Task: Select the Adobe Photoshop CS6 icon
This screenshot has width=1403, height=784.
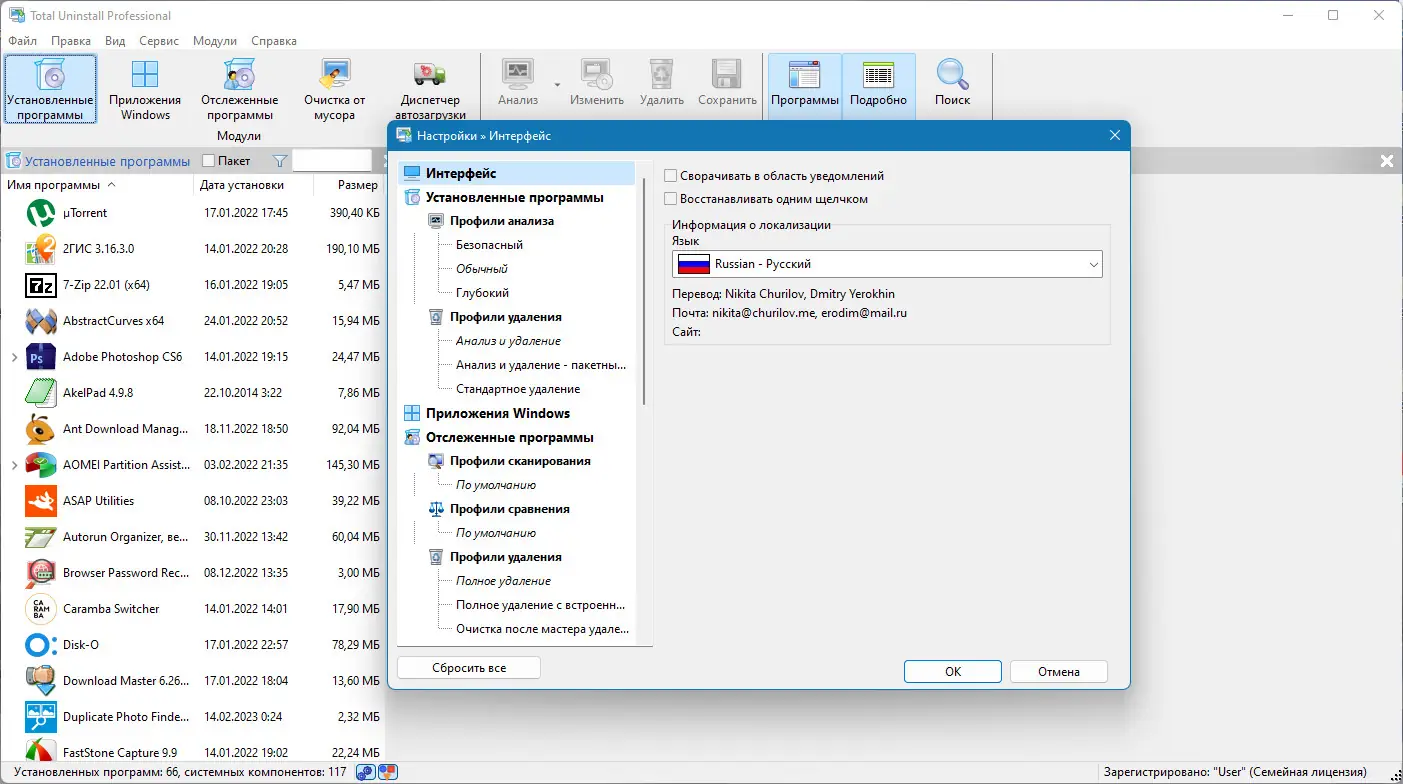Action: (41, 357)
